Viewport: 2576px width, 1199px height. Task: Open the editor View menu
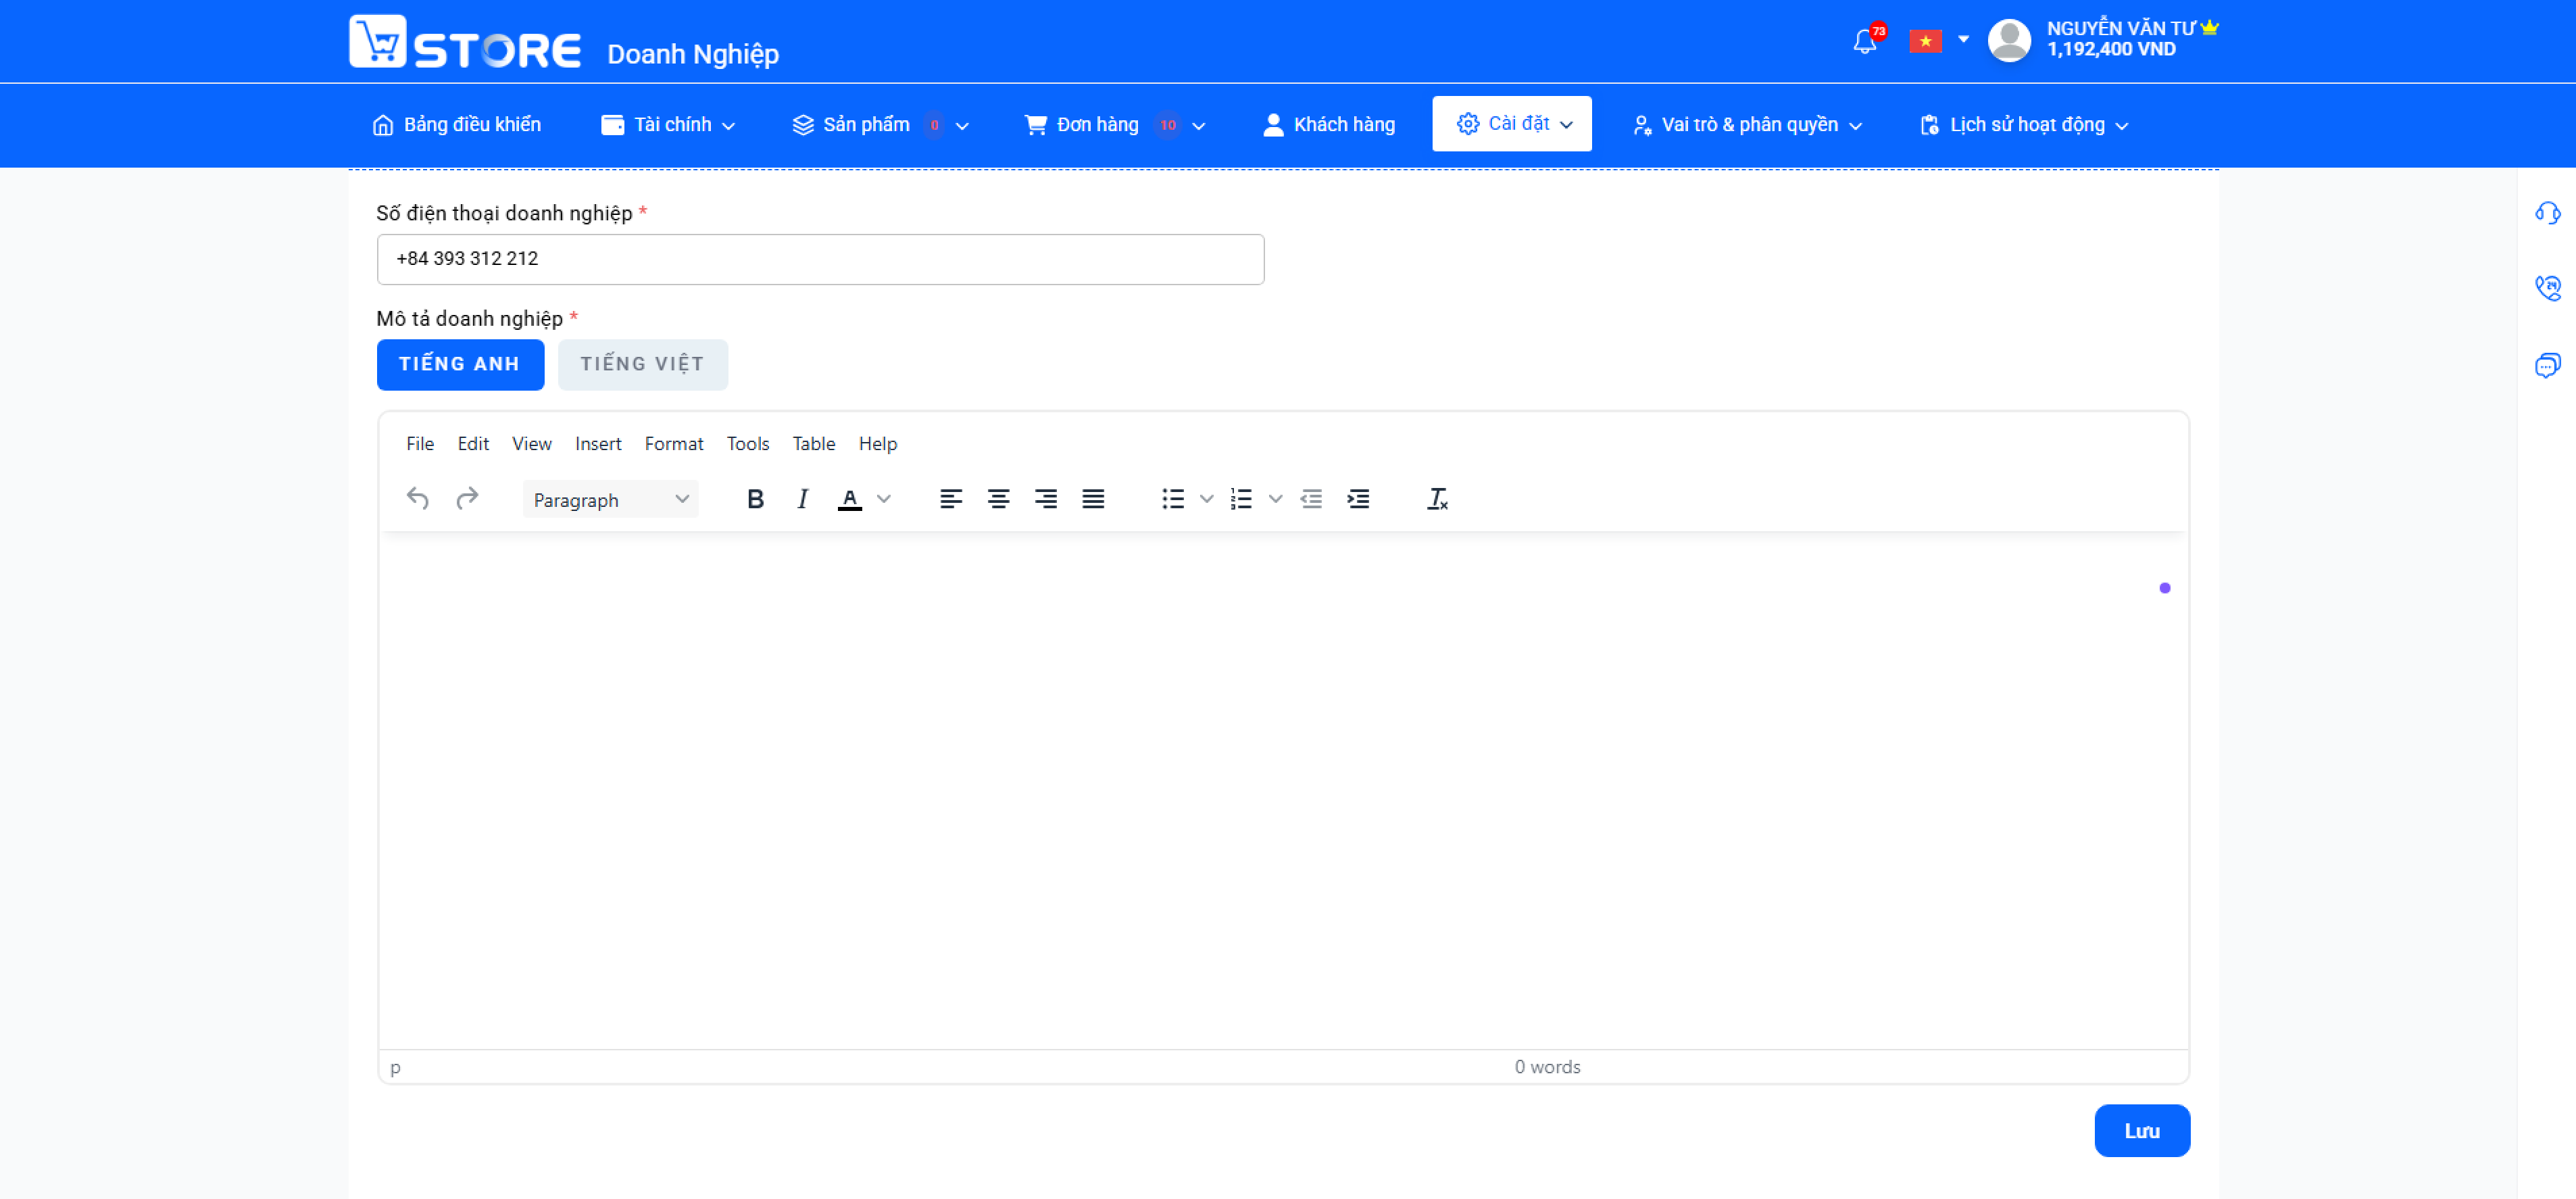coord(532,444)
